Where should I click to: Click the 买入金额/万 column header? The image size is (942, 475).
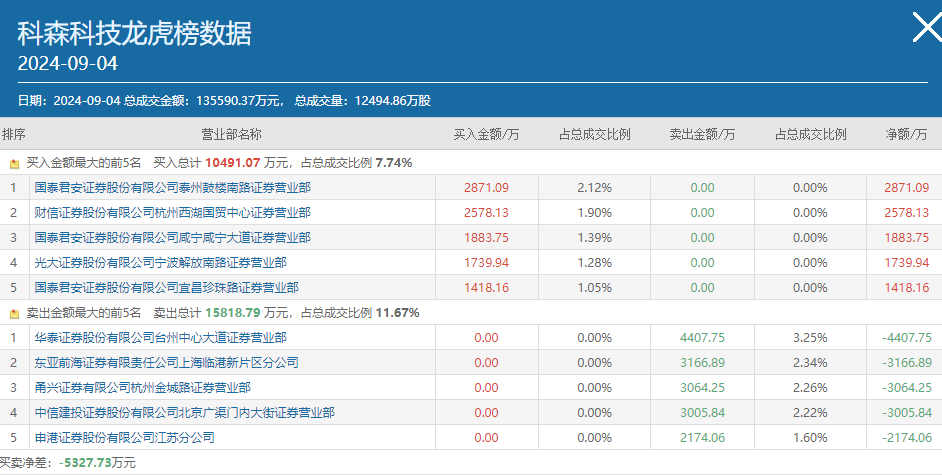(x=486, y=134)
